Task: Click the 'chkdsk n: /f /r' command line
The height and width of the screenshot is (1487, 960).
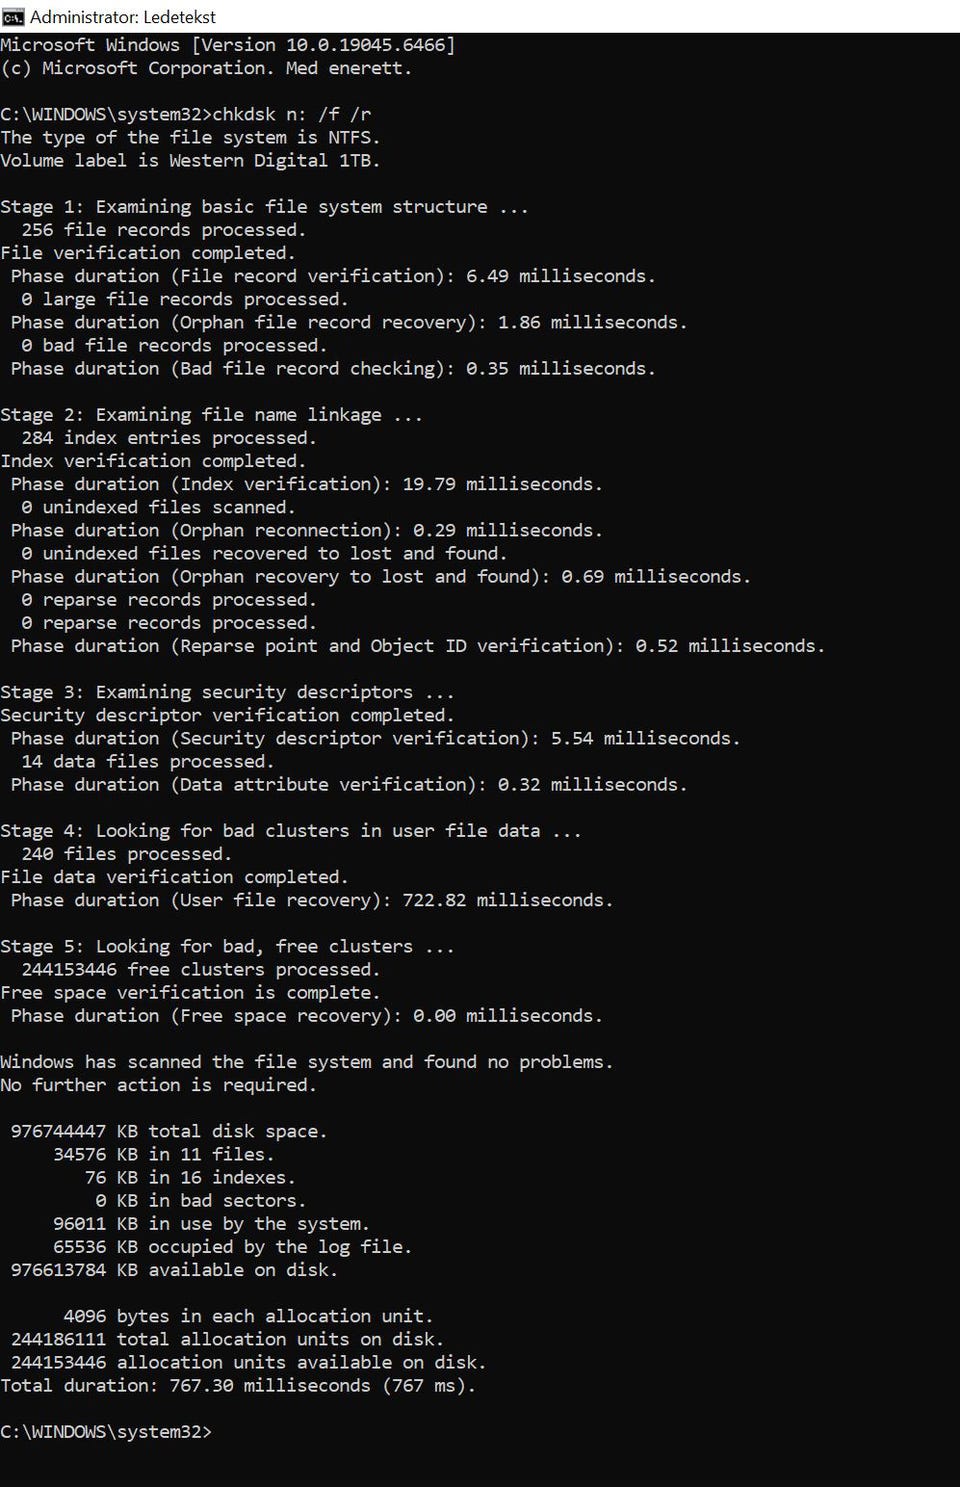Action: (x=186, y=114)
